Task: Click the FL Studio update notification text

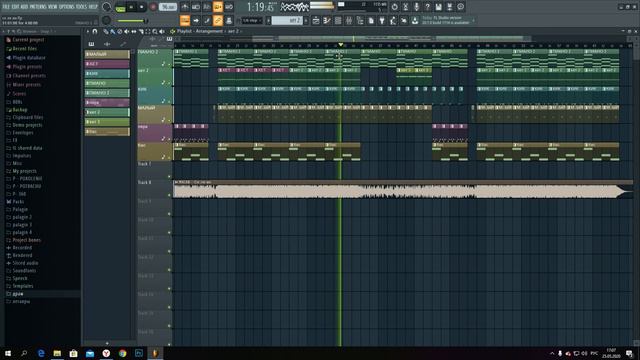Action: [x=446, y=20]
